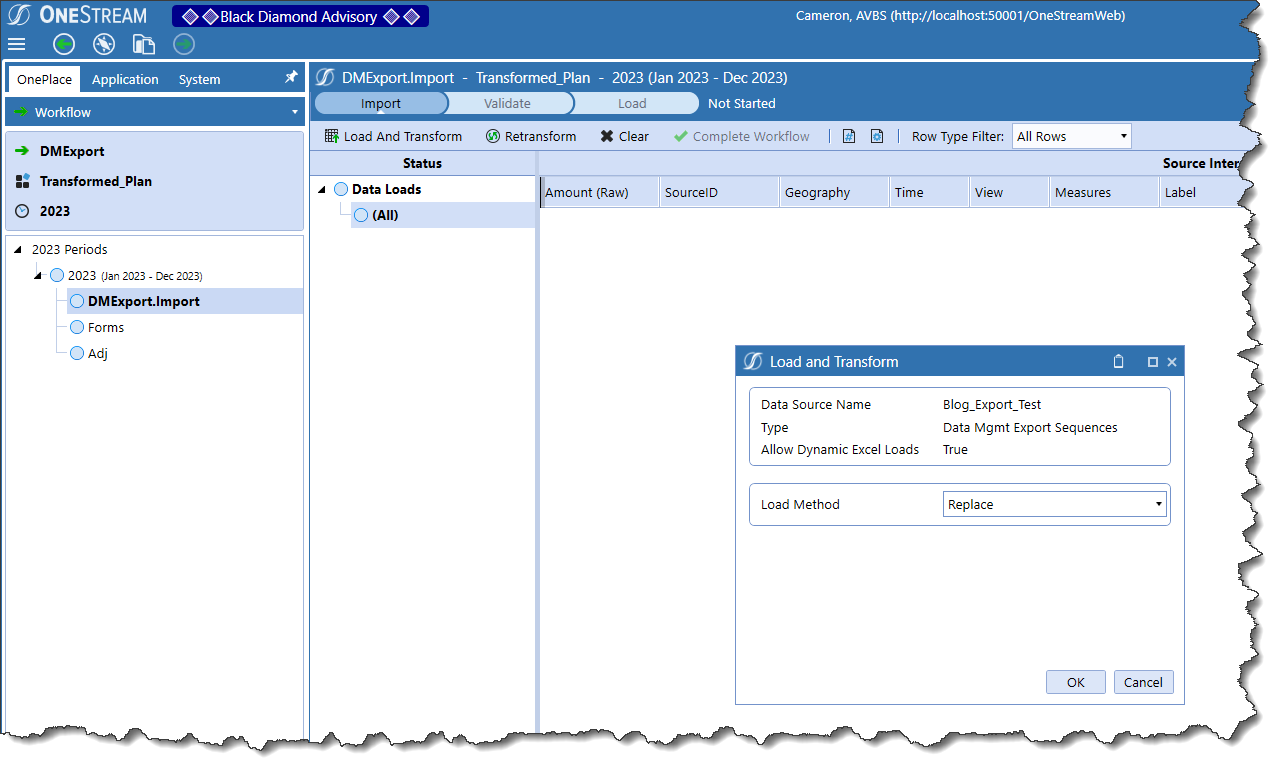The width and height of the screenshot is (1285, 770).
Task: Open the hamburger main menu
Action: pos(17,44)
